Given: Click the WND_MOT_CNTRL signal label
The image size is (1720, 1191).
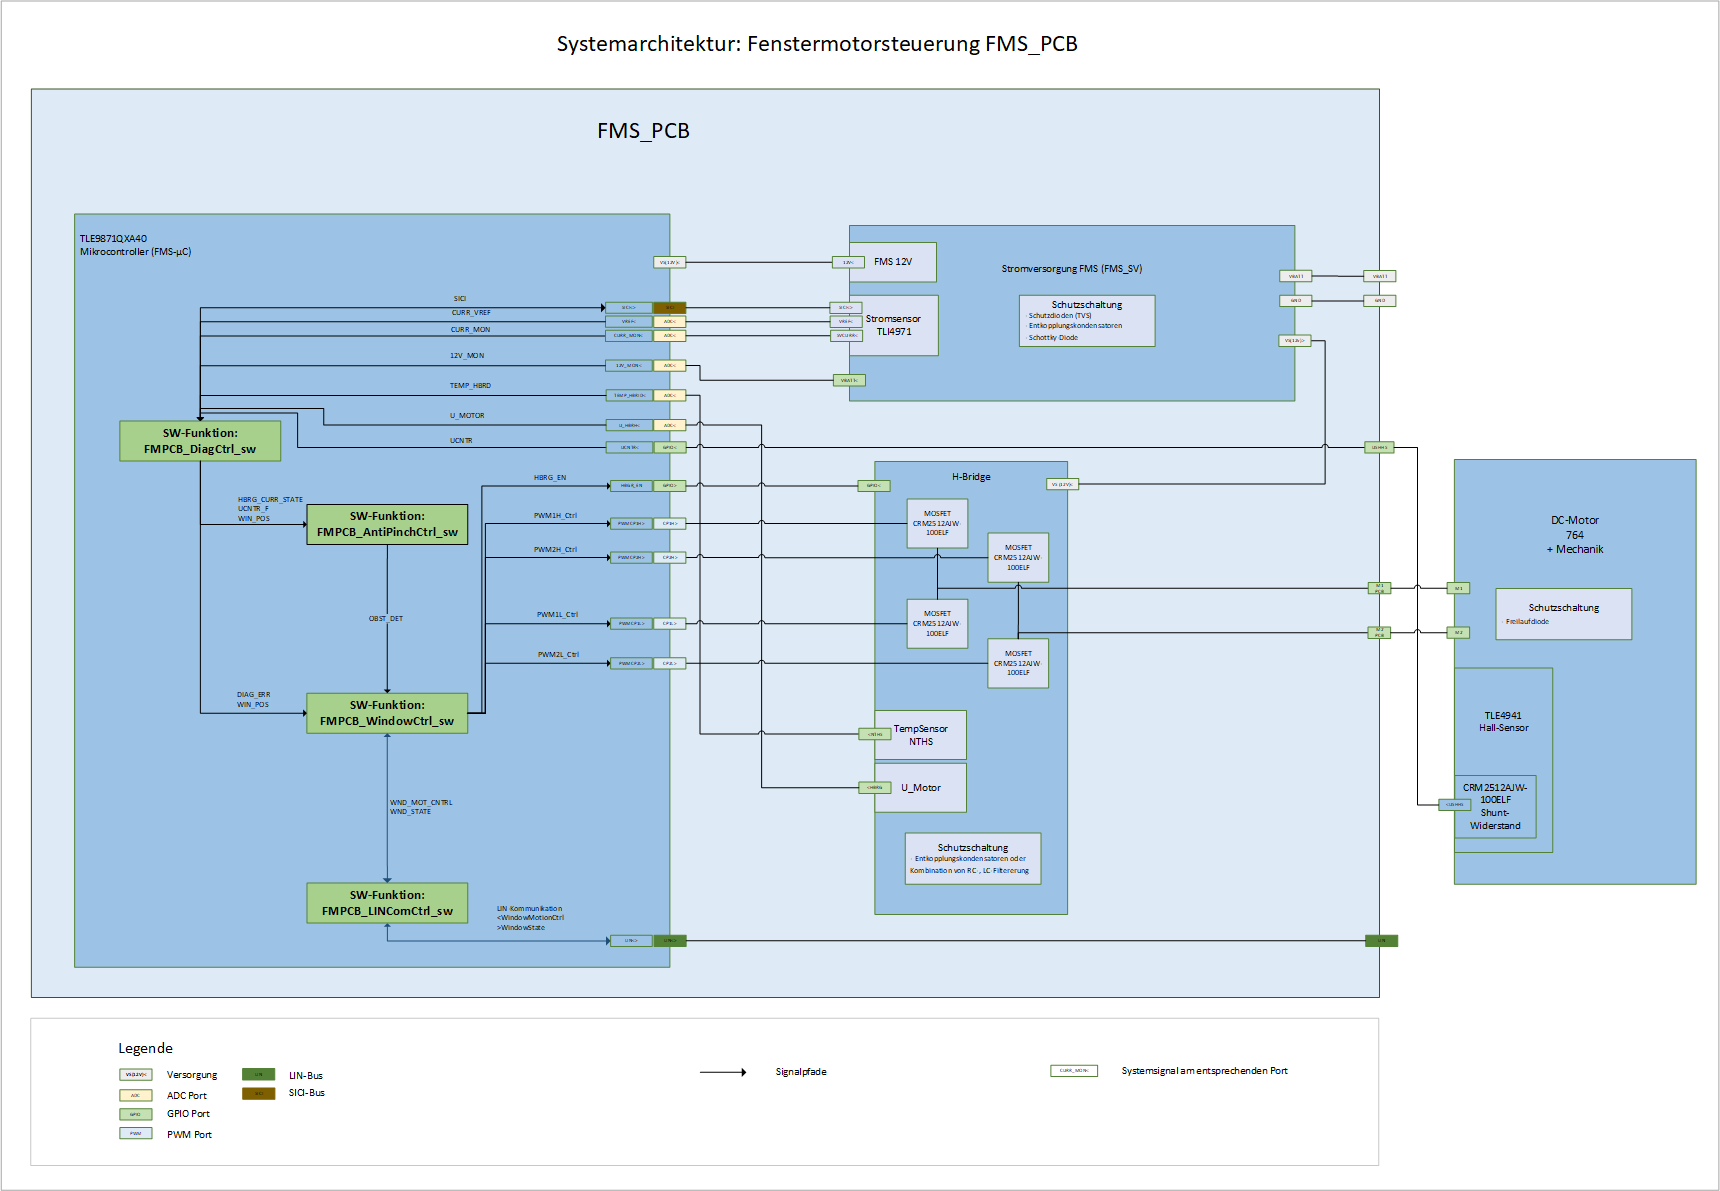Looking at the screenshot, I should click(x=421, y=802).
